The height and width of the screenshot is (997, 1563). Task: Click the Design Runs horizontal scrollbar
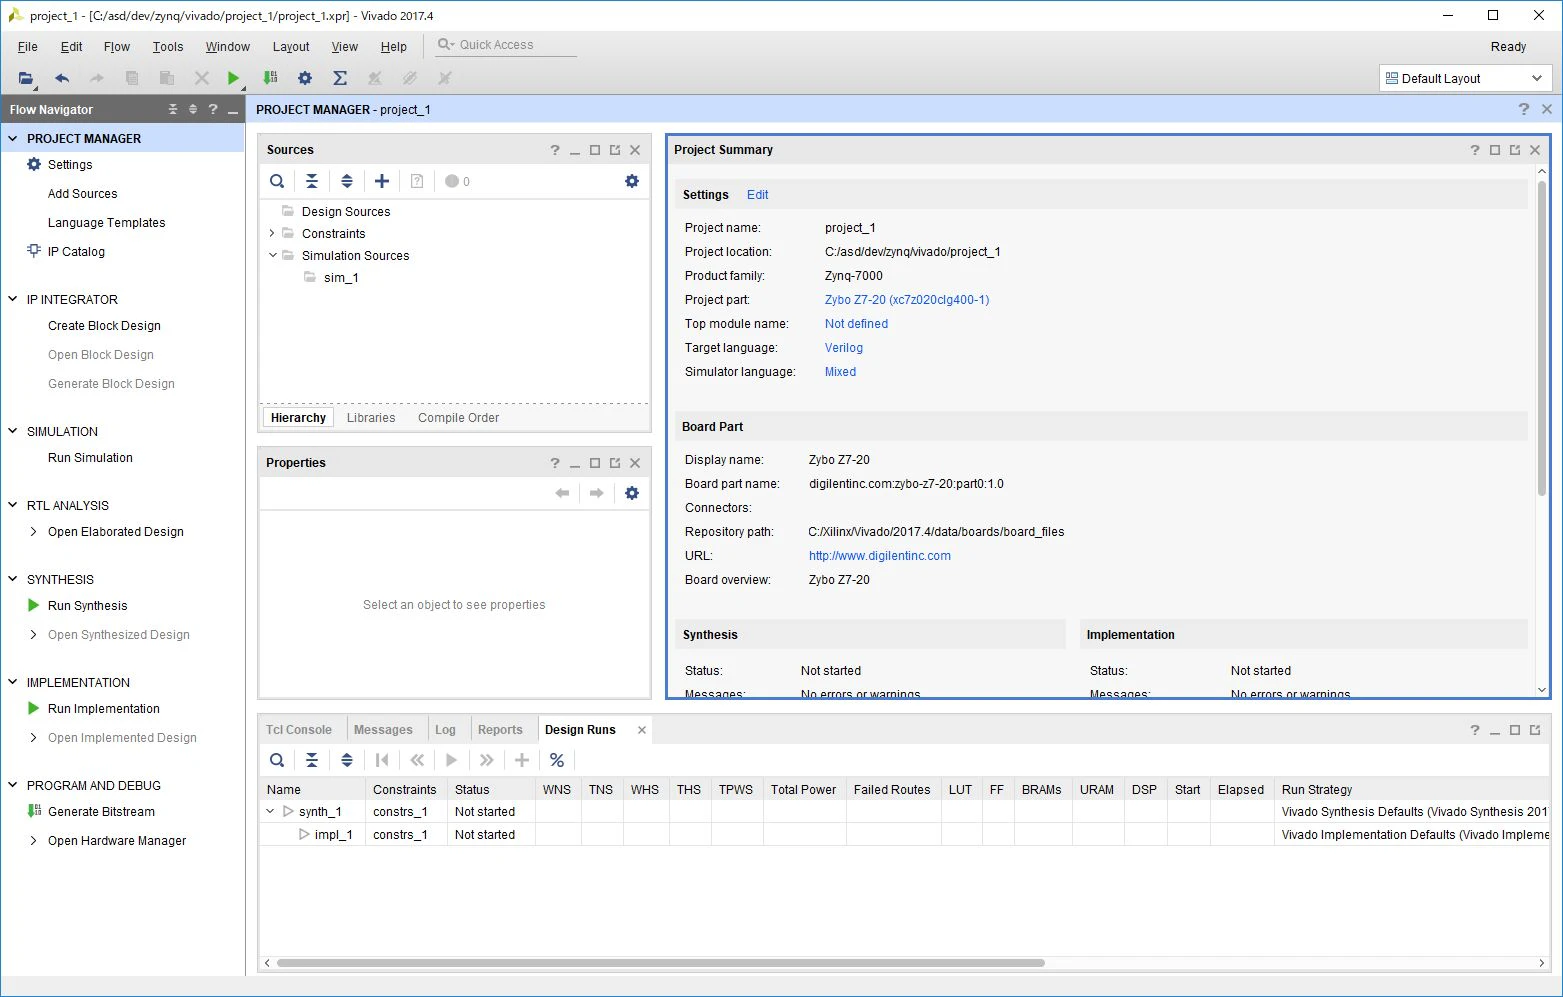[x=661, y=963]
